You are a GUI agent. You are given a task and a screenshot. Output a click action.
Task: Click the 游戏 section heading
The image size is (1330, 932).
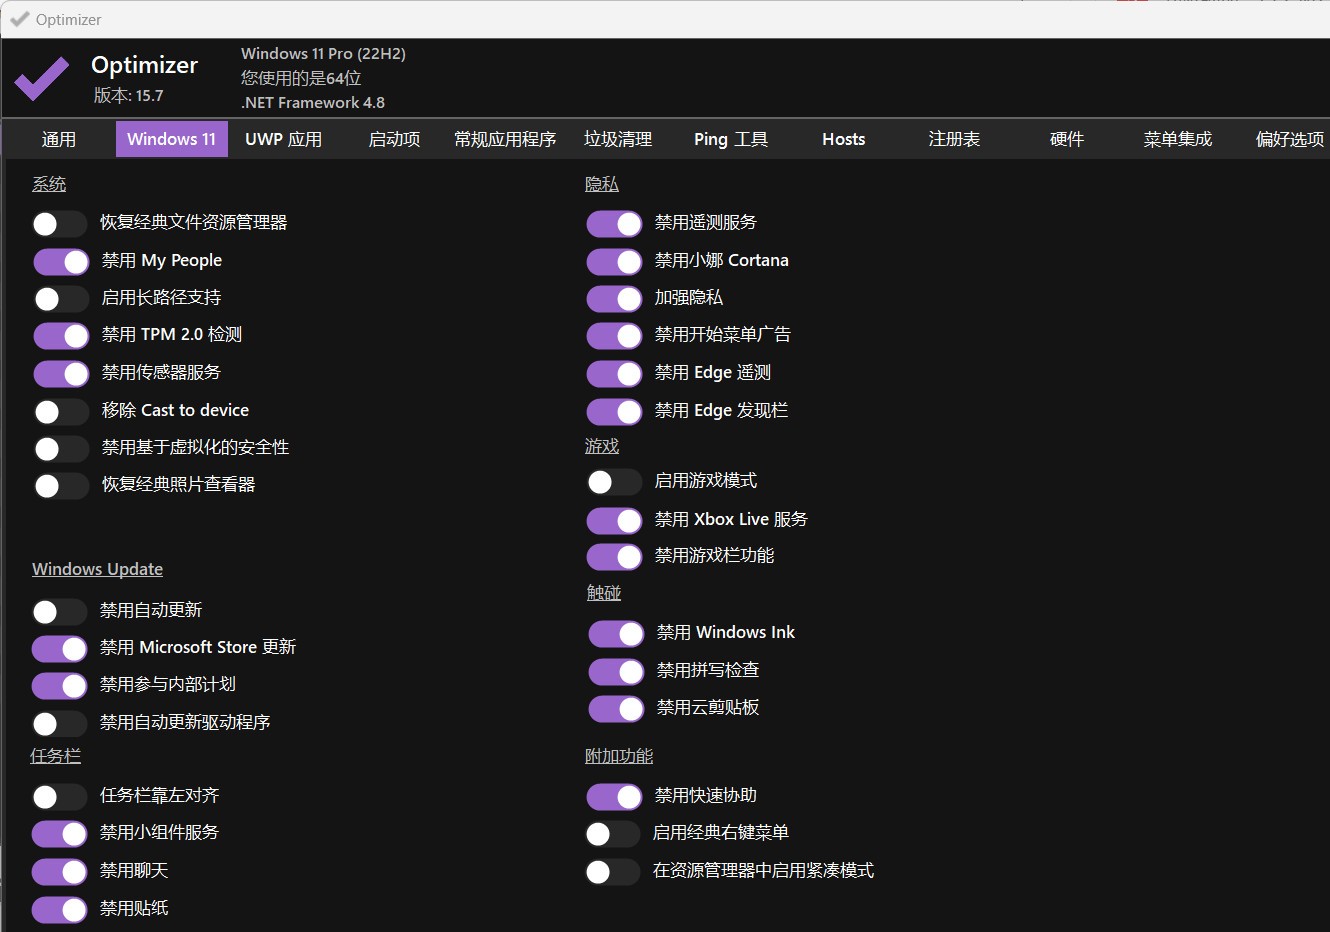pyautogui.click(x=602, y=446)
